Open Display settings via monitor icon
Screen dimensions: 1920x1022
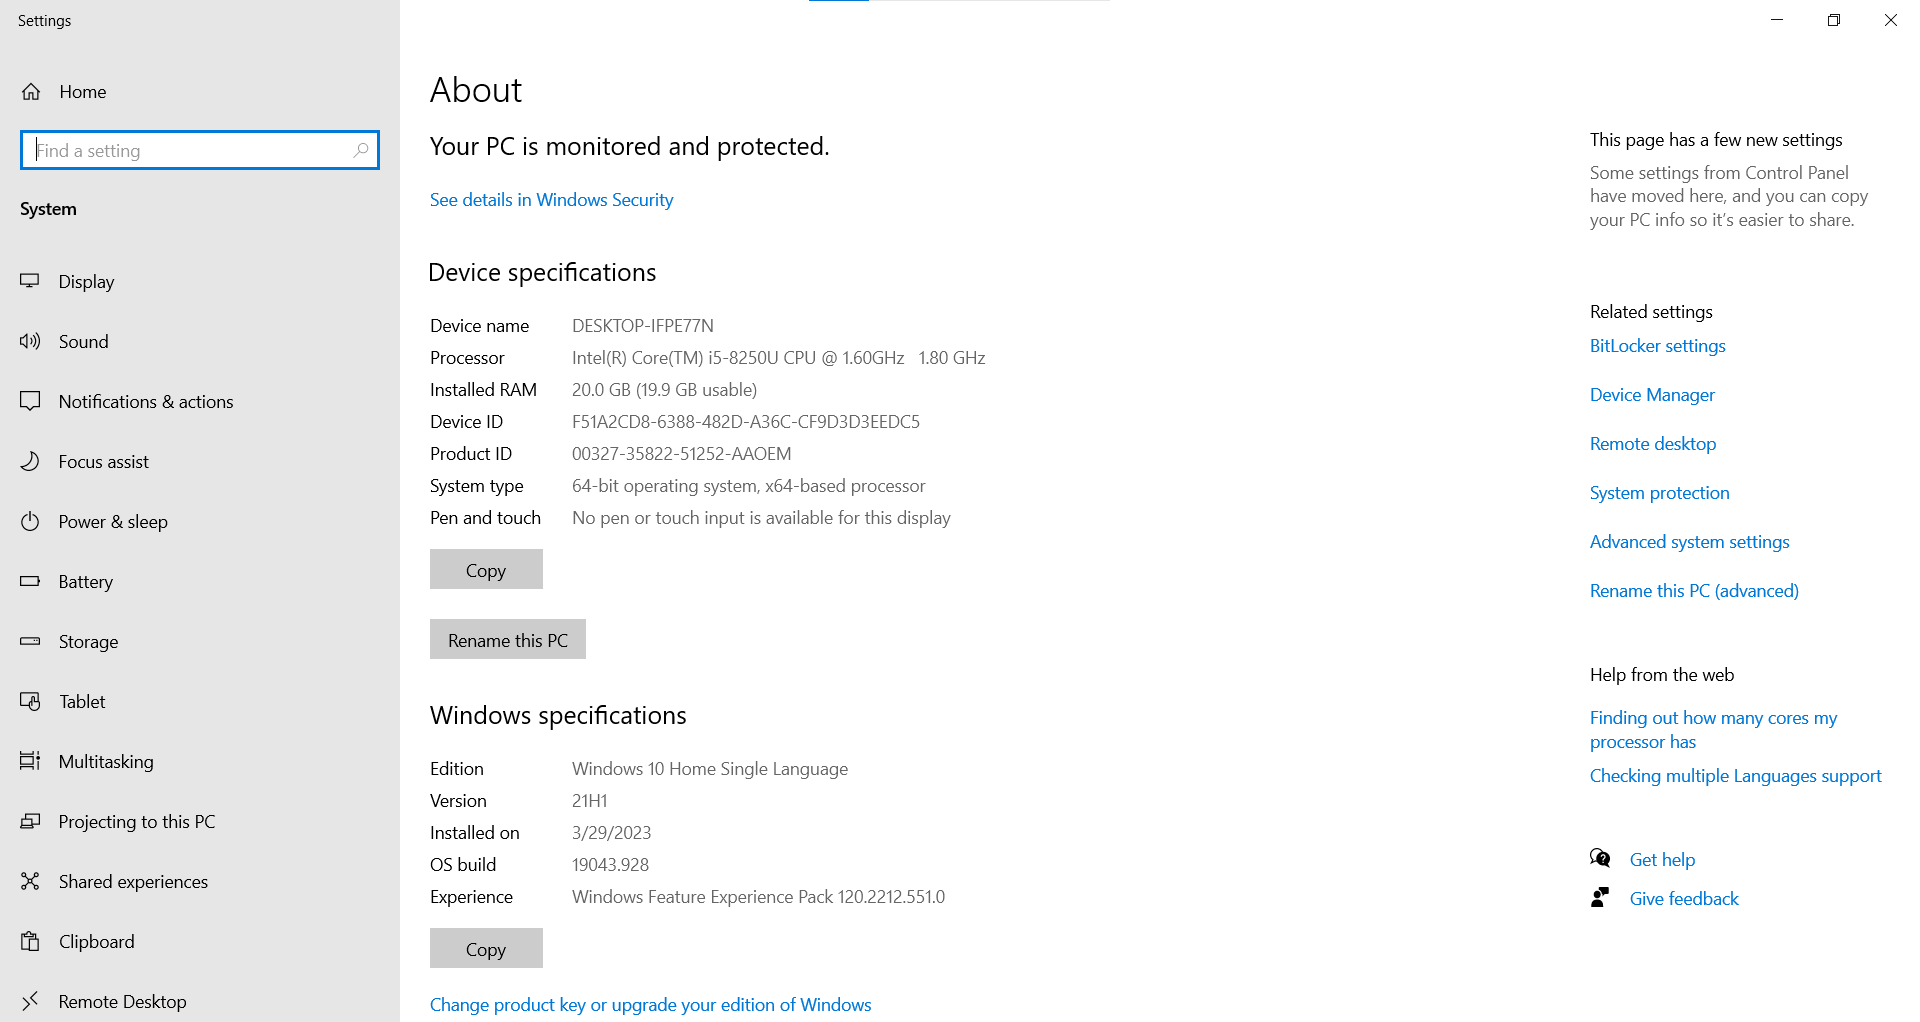(x=30, y=281)
